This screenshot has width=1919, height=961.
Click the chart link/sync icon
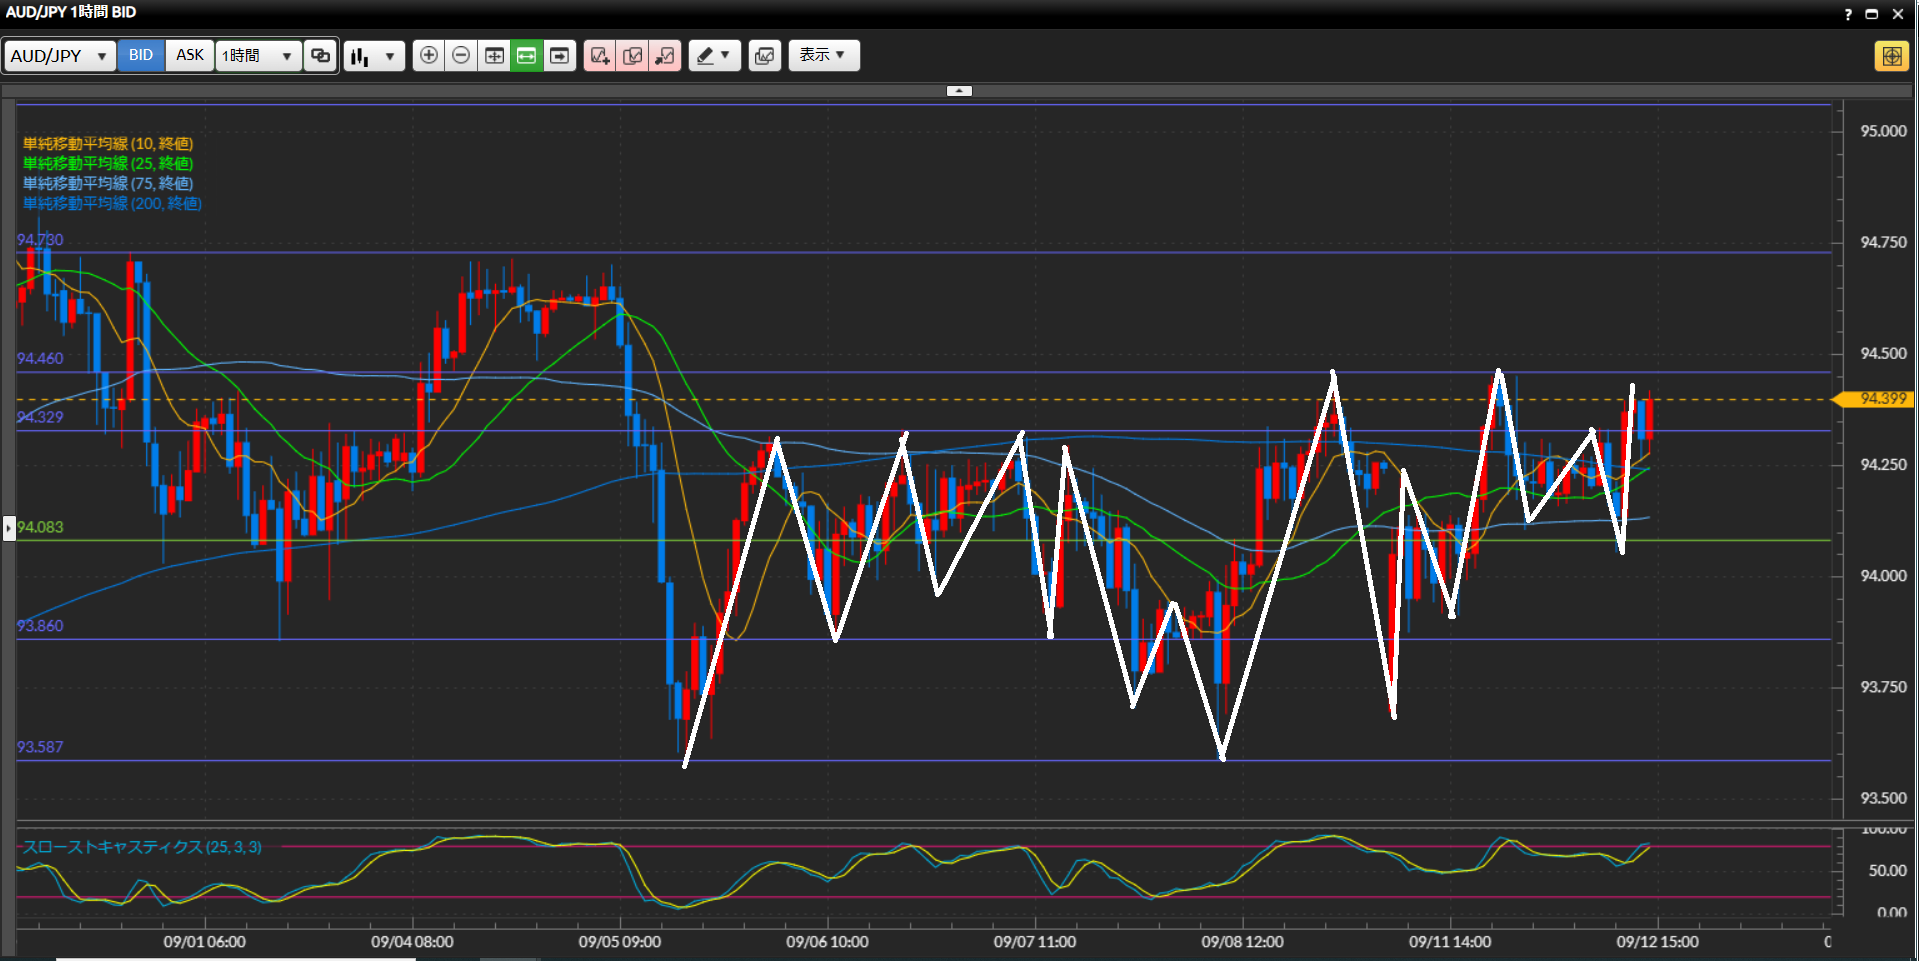coord(320,56)
